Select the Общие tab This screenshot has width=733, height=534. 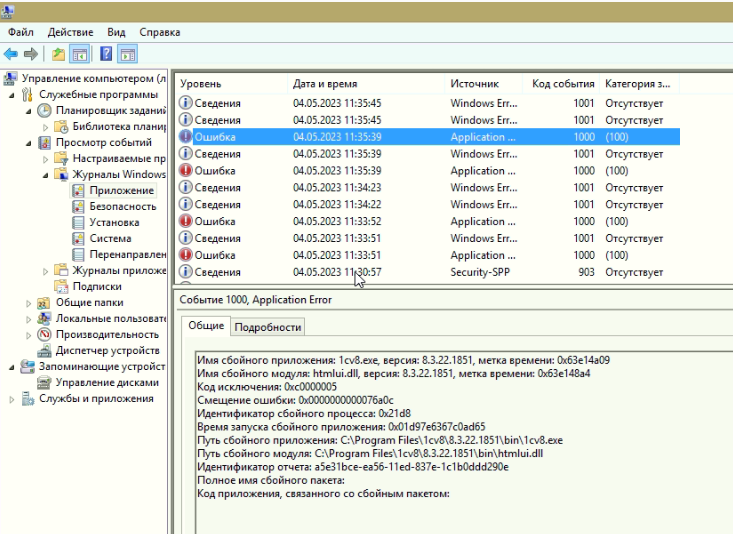(x=206, y=325)
